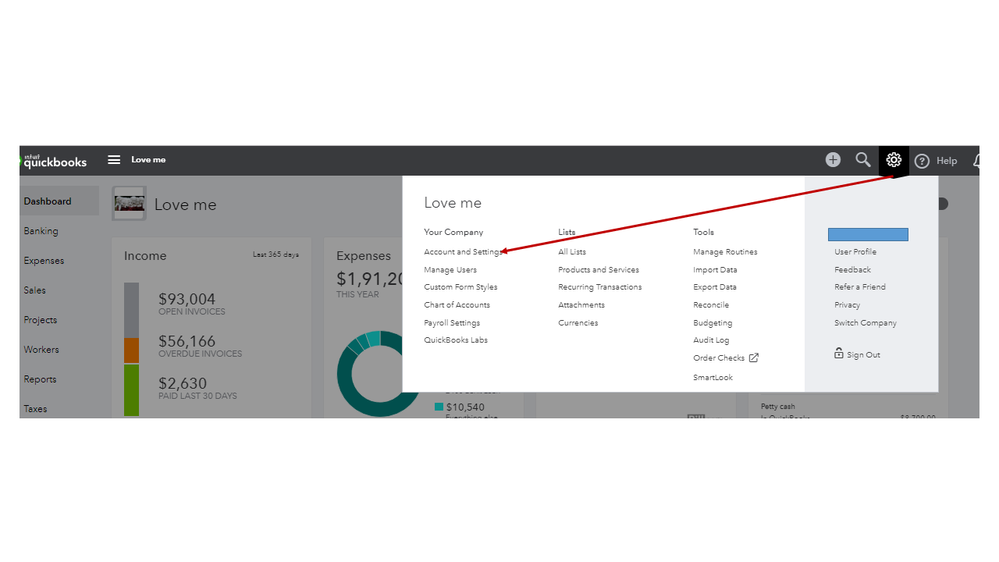999x562 pixels.
Task: Open Workers in the left sidebar
Action: point(41,349)
